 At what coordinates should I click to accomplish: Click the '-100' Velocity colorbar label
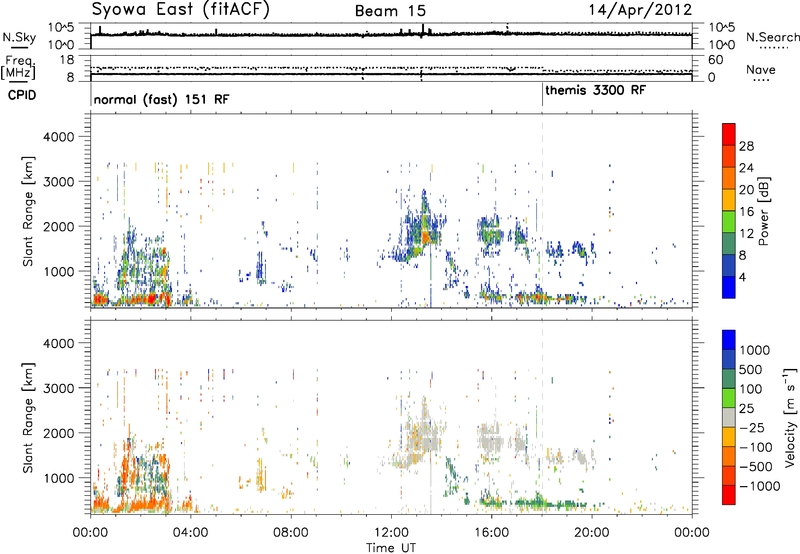coord(755,447)
